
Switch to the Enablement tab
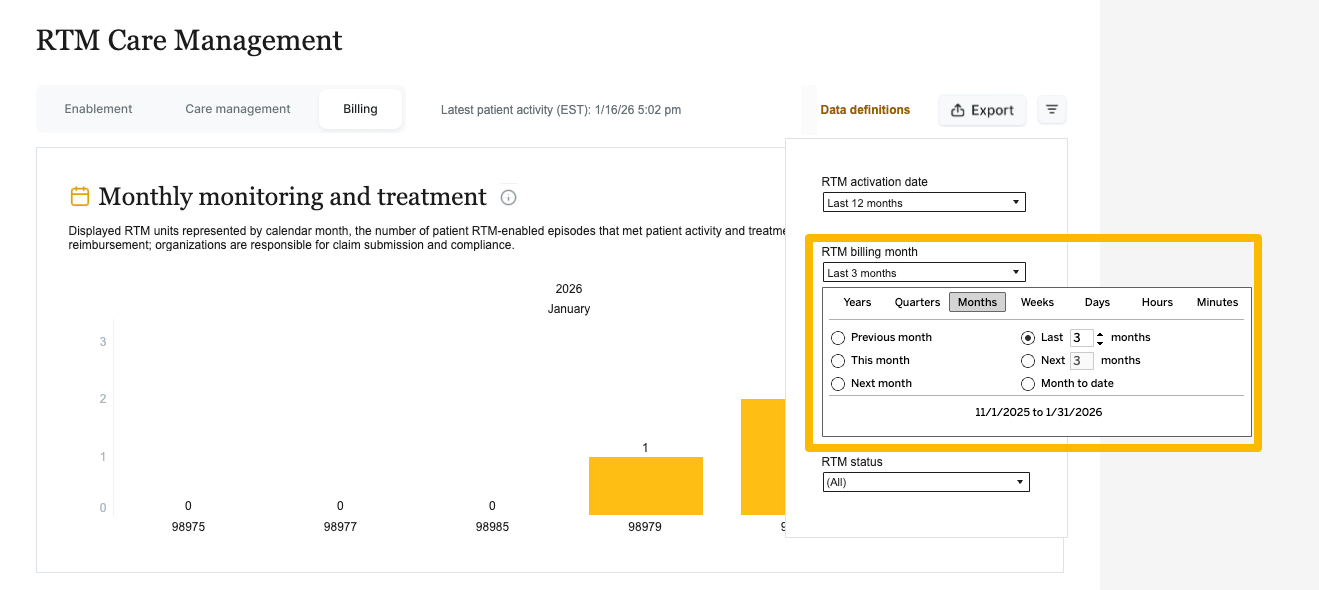tap(98, 109)
